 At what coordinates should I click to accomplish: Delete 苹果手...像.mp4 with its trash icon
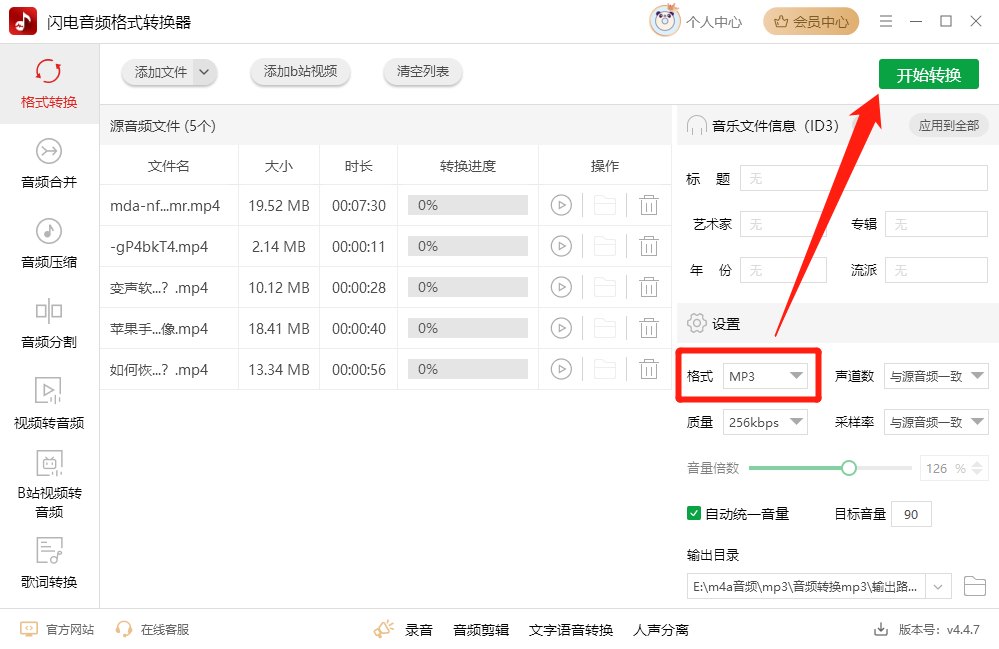649,328
